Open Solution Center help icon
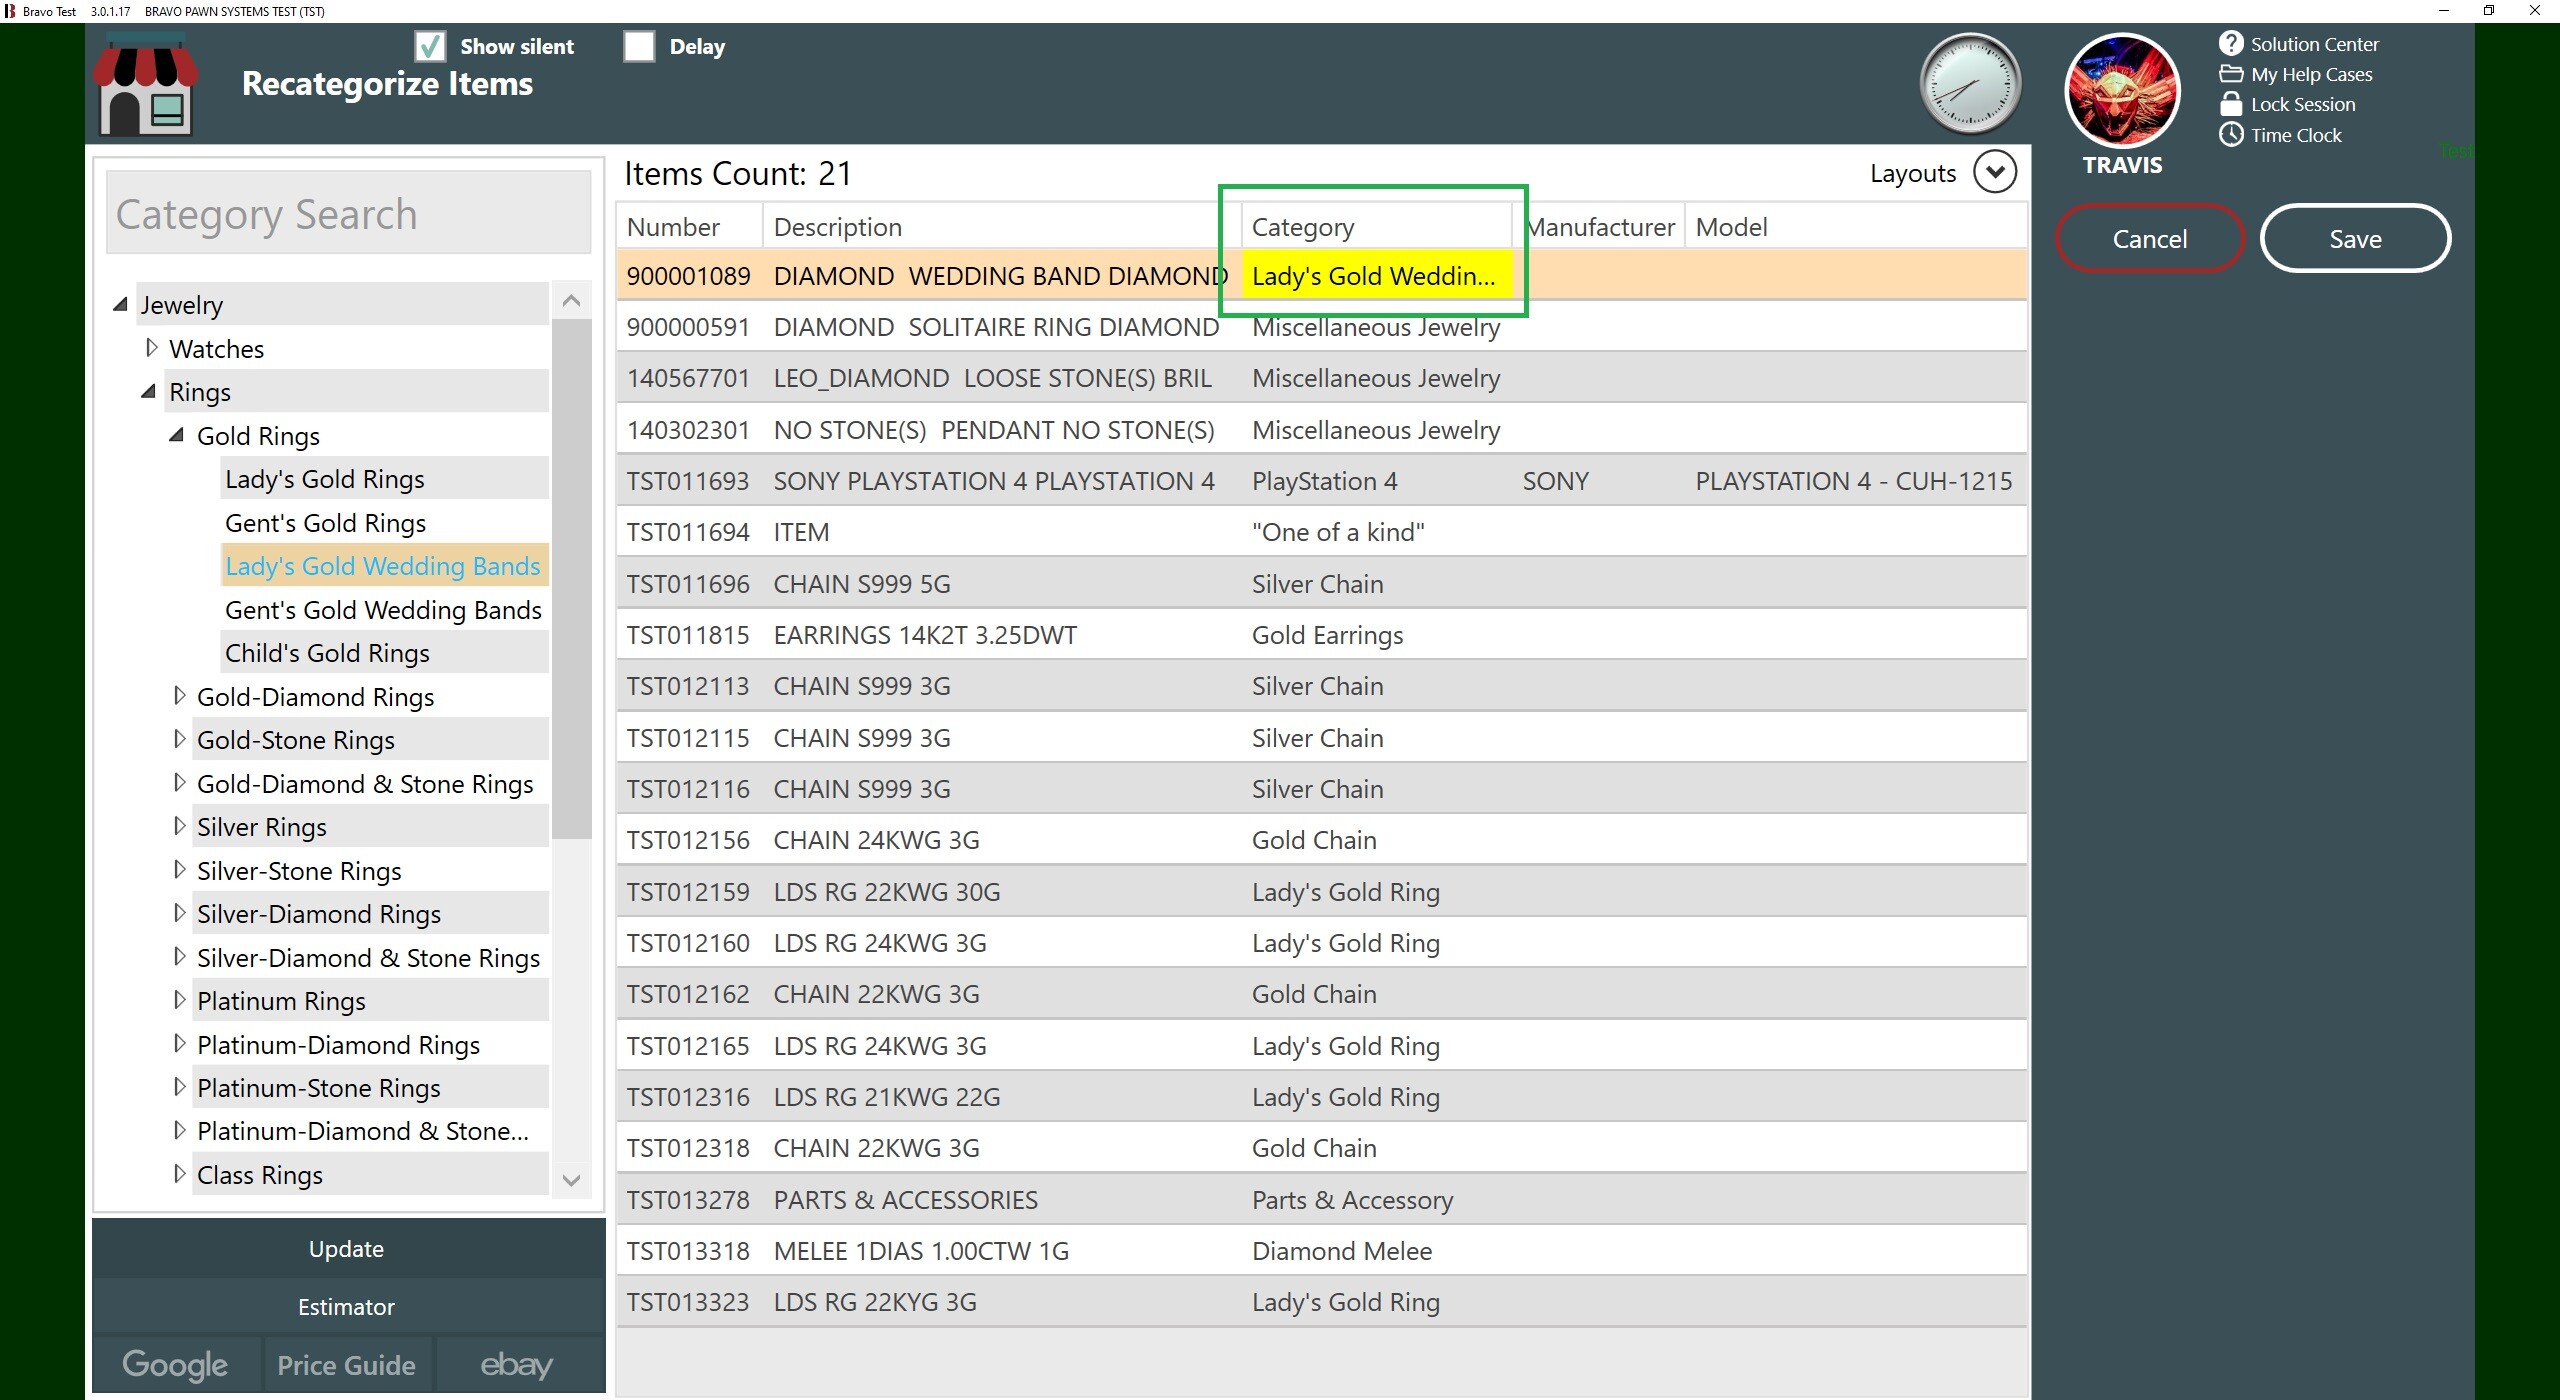This screenshot has height=1400, width=2560. click(2231, 43)
